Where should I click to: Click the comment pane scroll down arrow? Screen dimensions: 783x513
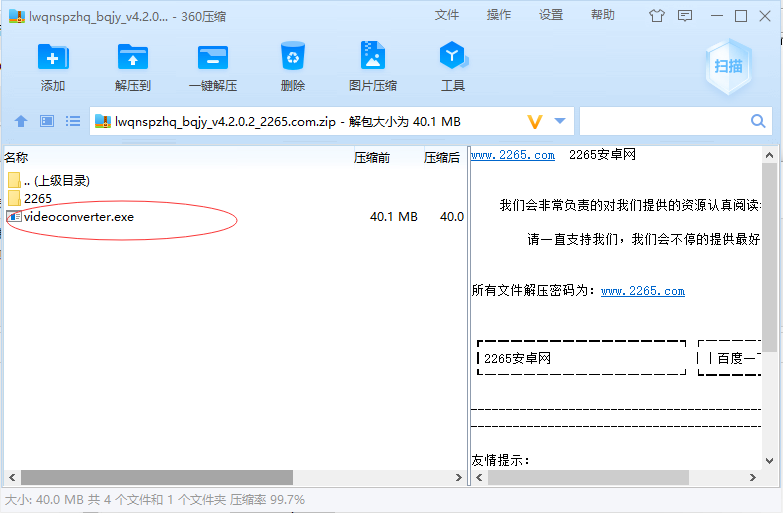(x=770, y=461)
